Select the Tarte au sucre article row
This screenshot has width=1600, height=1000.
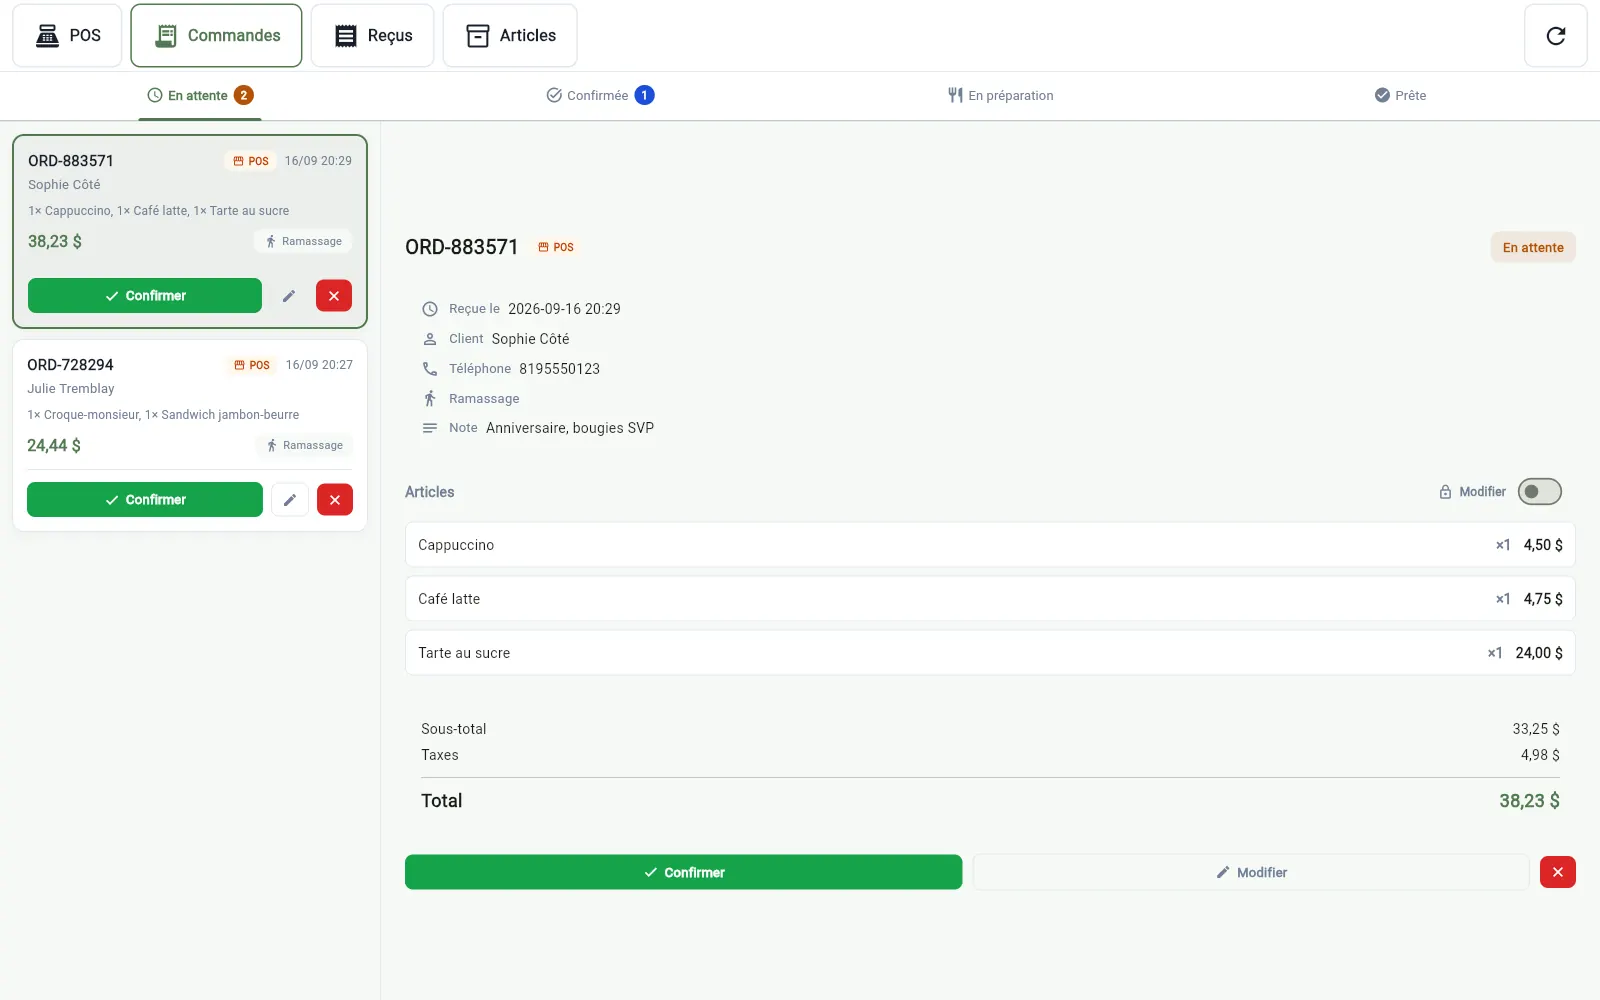990,653
